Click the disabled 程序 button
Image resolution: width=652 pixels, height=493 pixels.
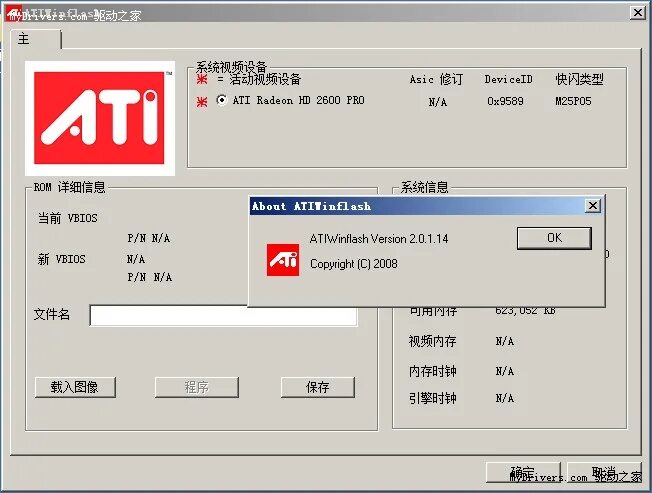pyautogui.click(x=197, y=387)
